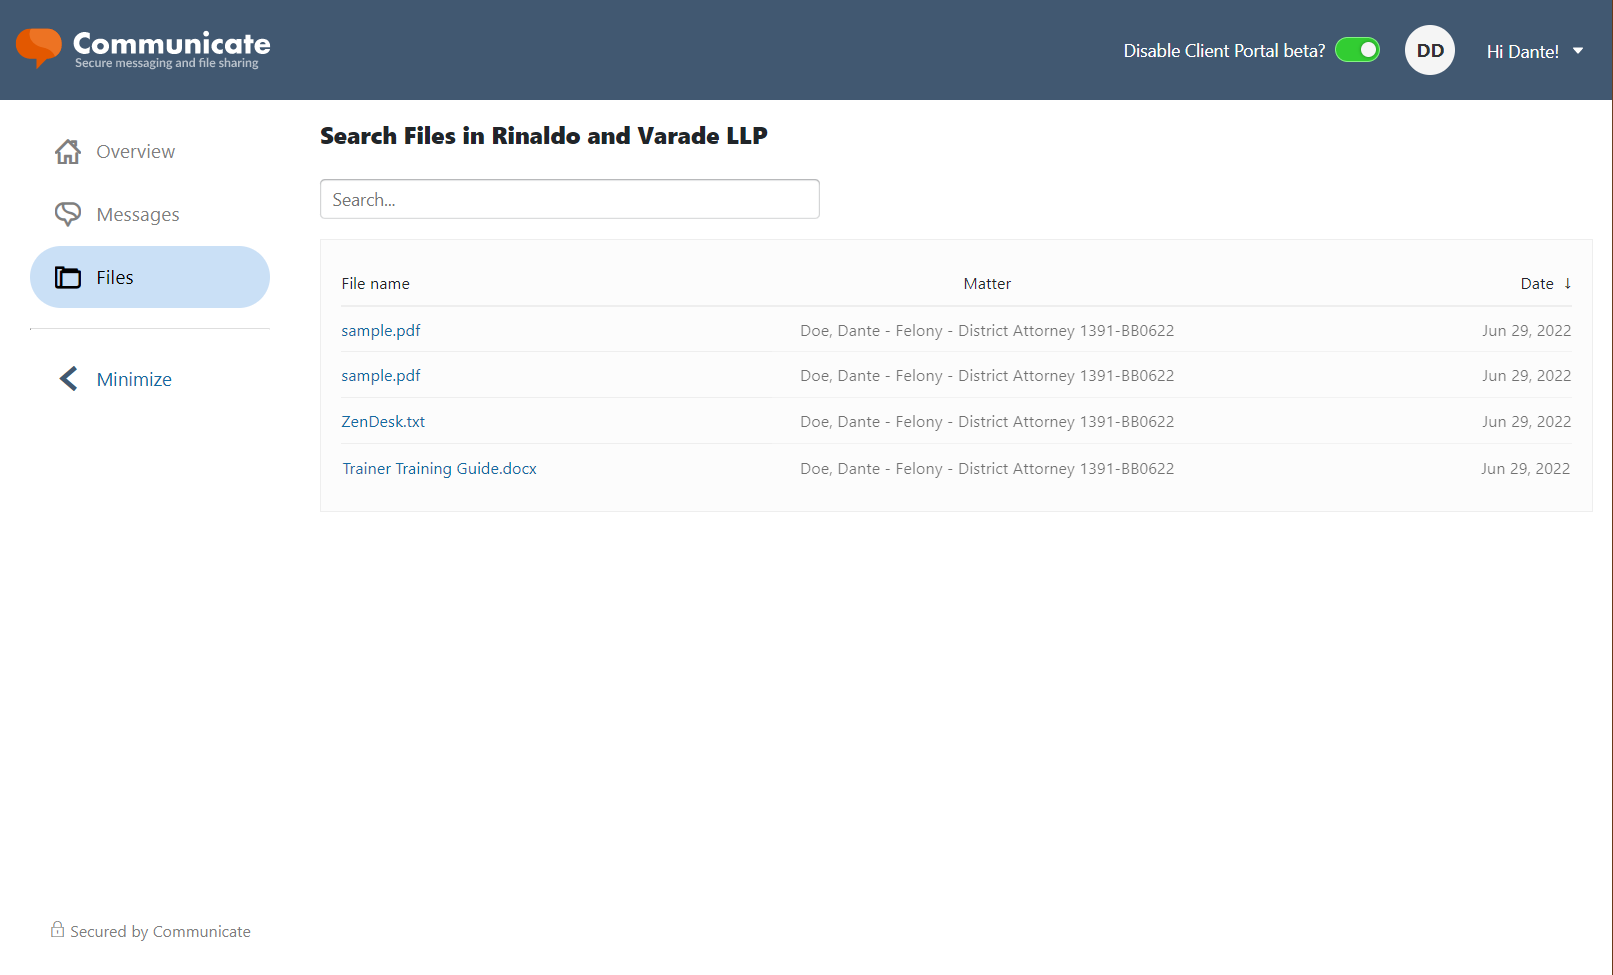This screenshot has height=975, width=1613.
Task: Click the Secured by Communicate footer text
Action: coord(160,931)
